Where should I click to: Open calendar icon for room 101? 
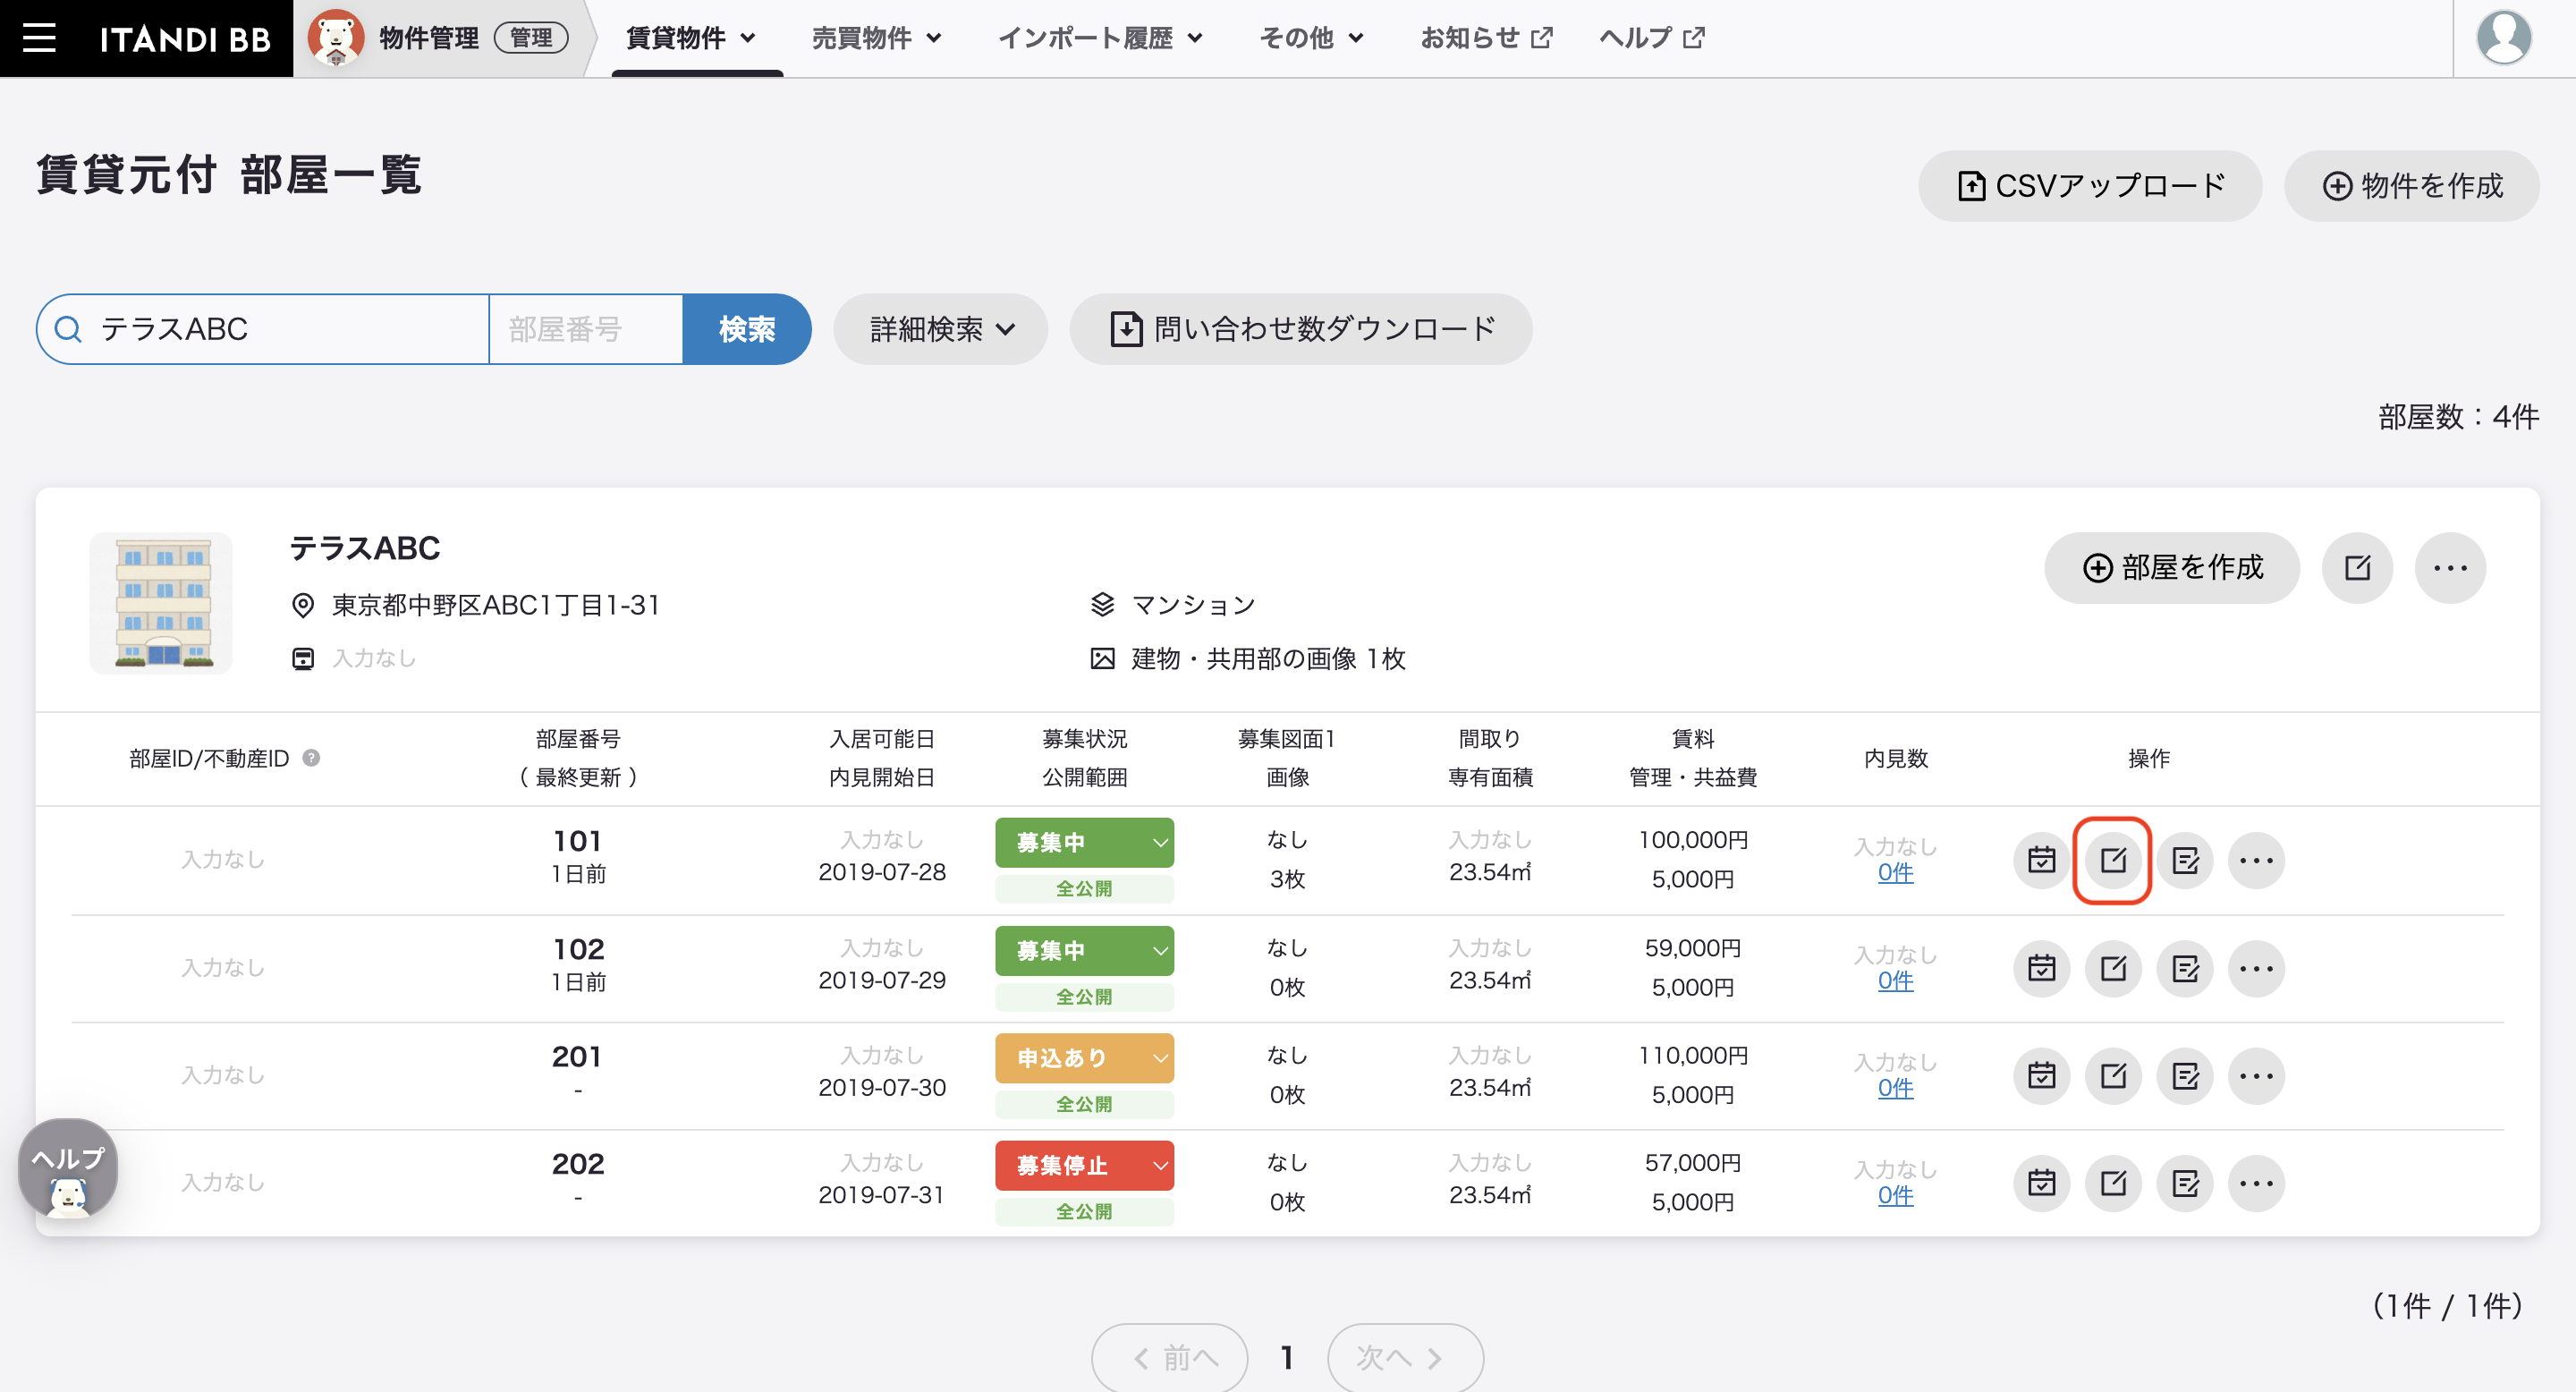pyautogui.click(x=2041, y=860)
